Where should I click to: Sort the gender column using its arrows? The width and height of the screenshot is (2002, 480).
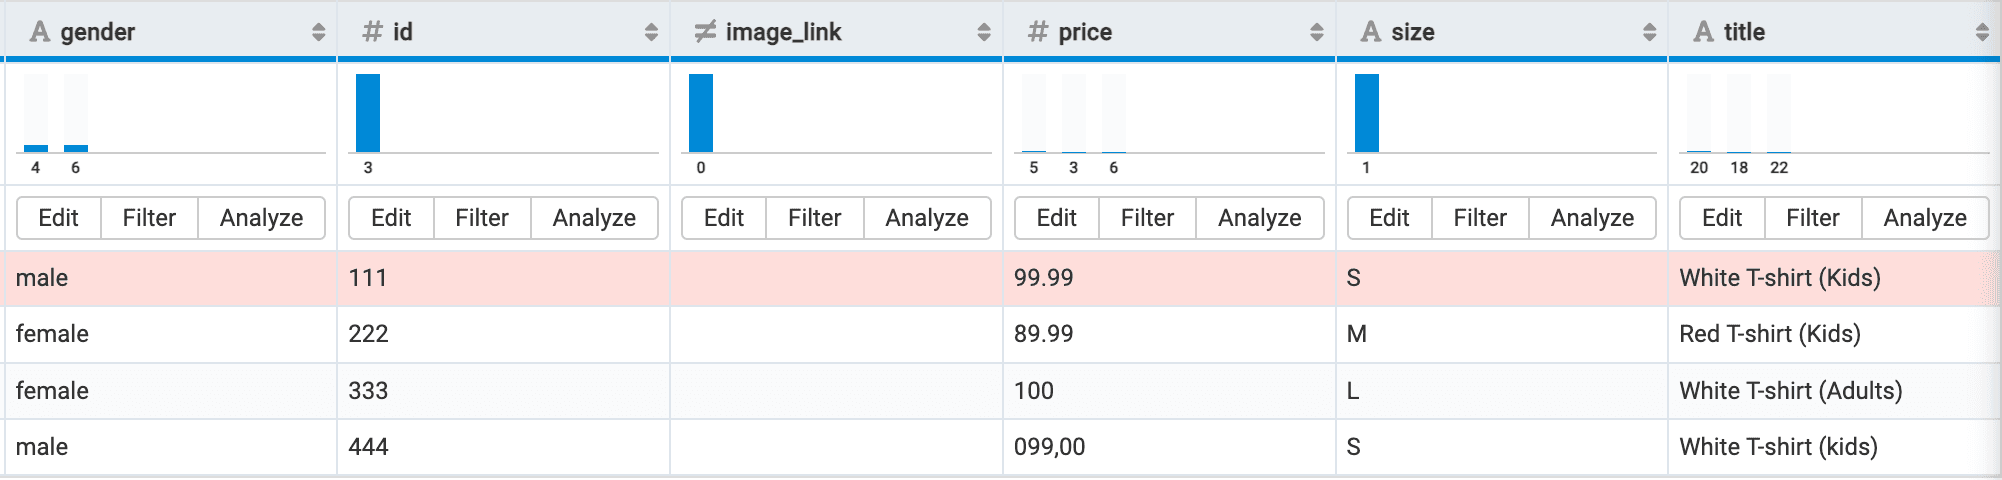tap(318, 32)
